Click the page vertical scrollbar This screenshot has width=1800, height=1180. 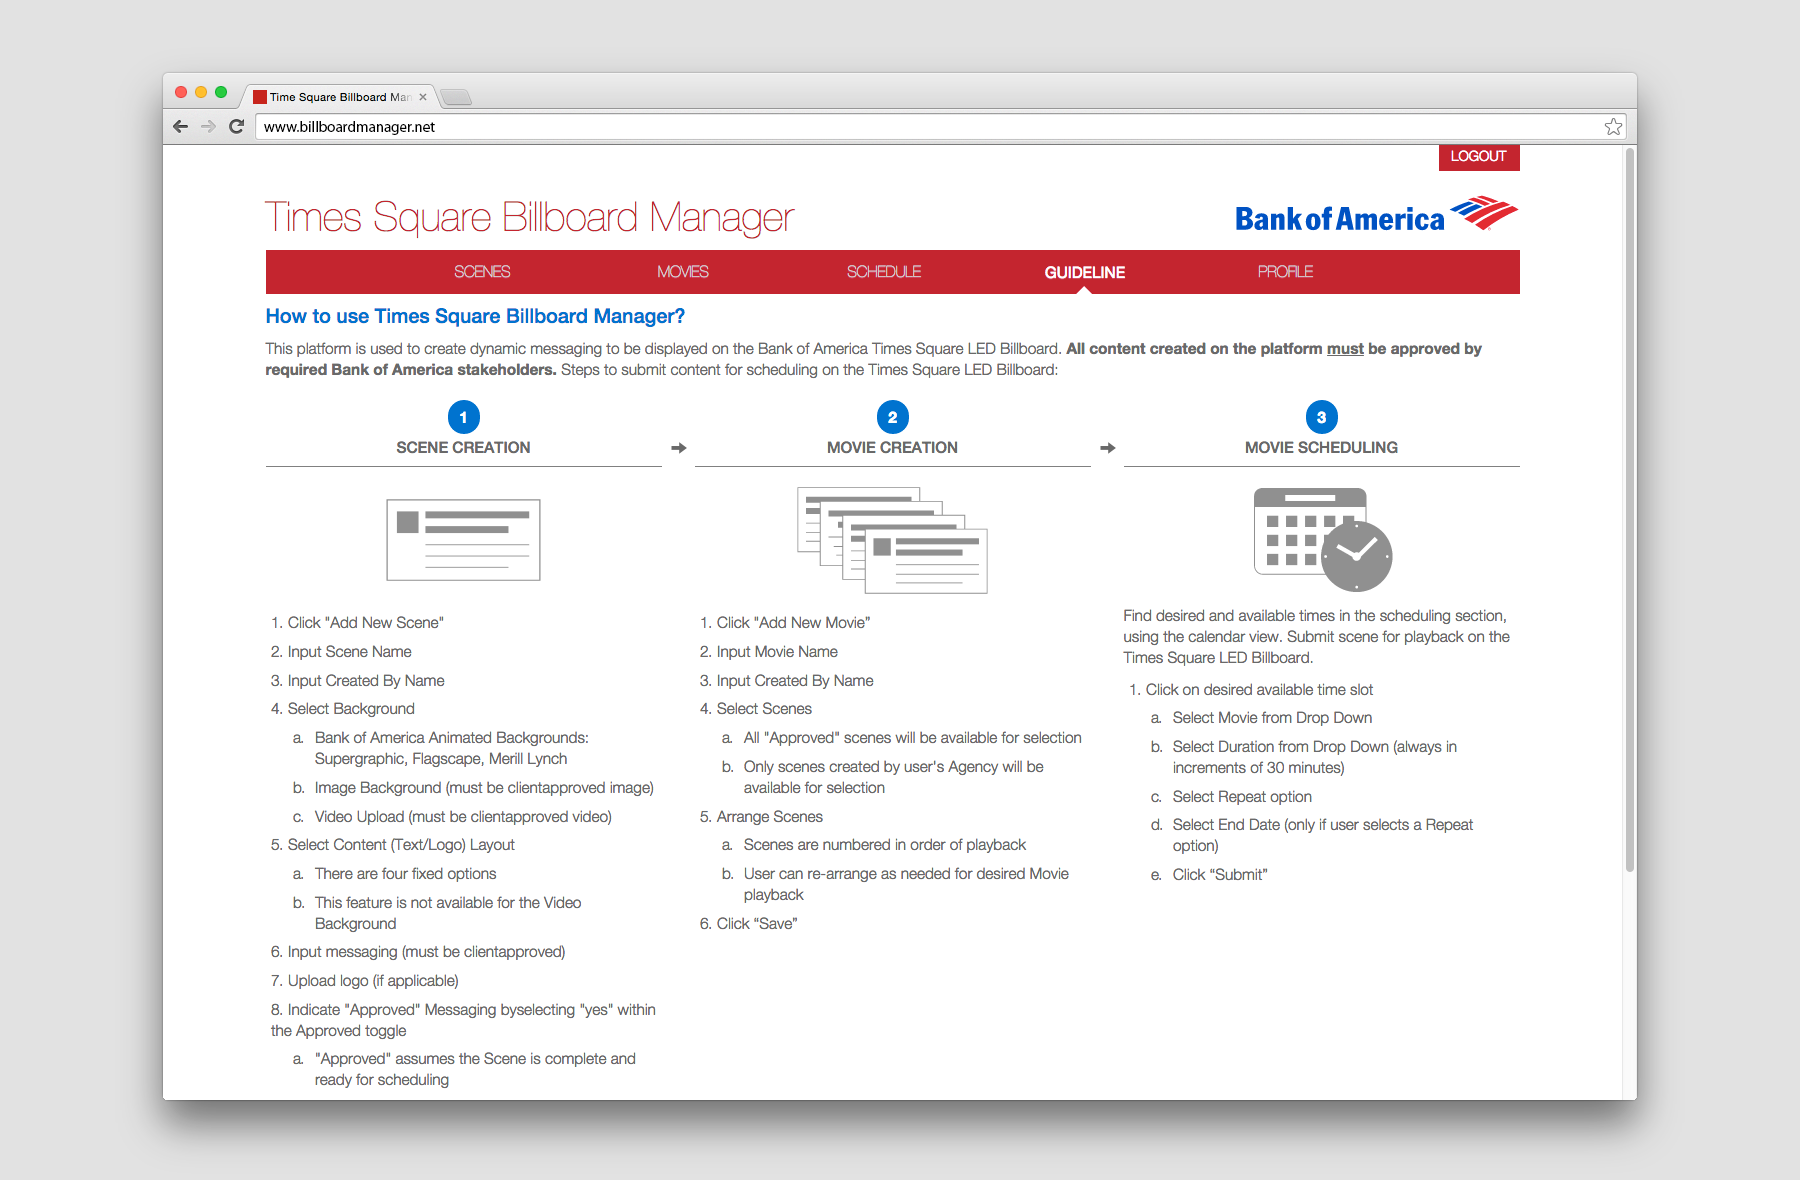point(1630,510)
